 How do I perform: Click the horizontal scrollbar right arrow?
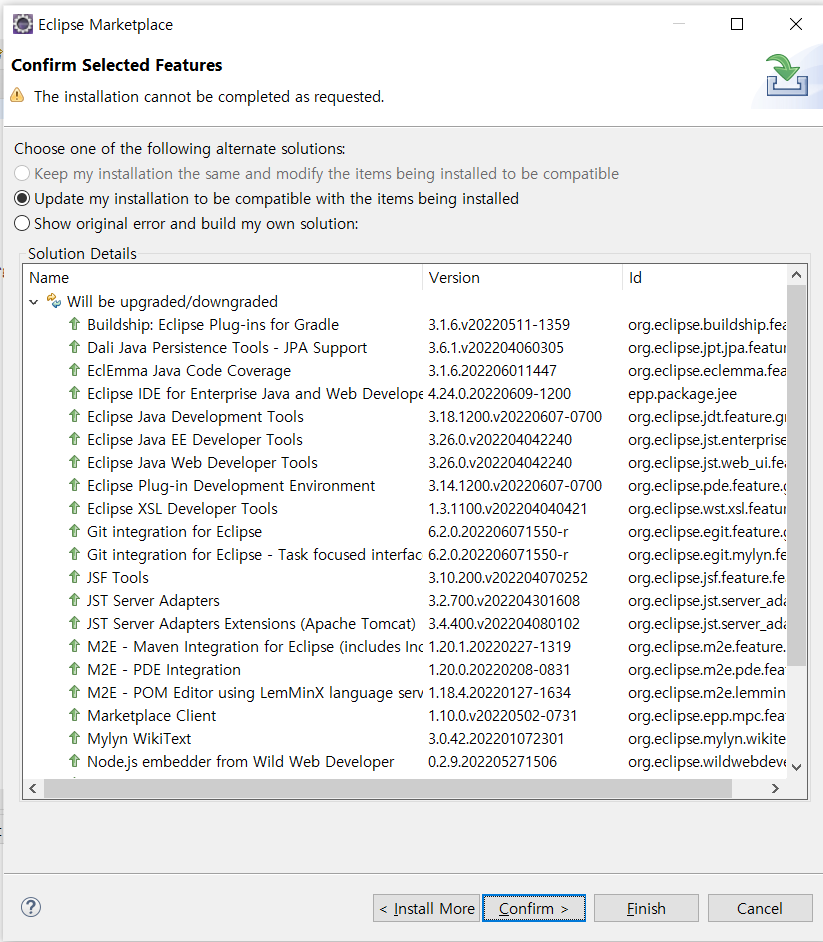click(x=775, y=788)
